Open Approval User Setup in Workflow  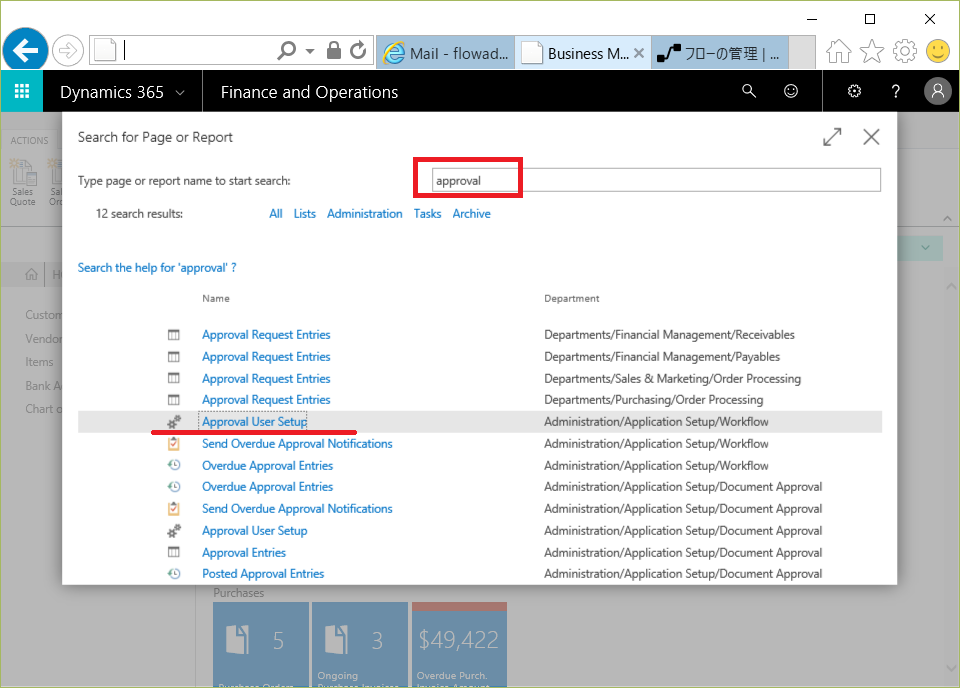[x=255, y=422]
